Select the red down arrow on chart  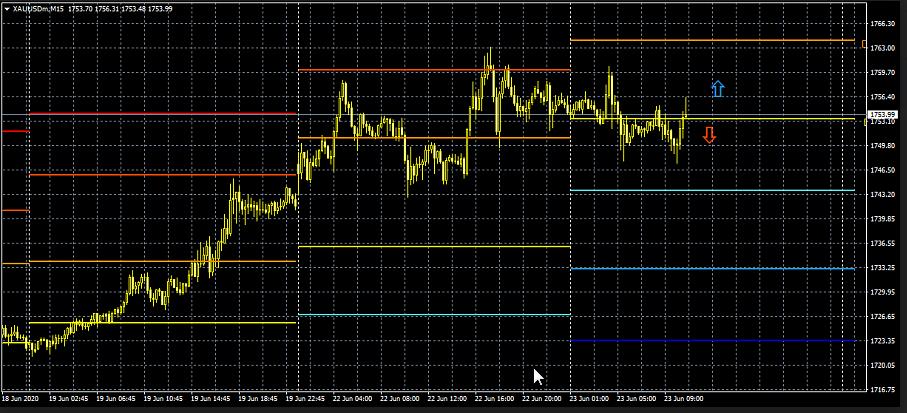(709, 135)
